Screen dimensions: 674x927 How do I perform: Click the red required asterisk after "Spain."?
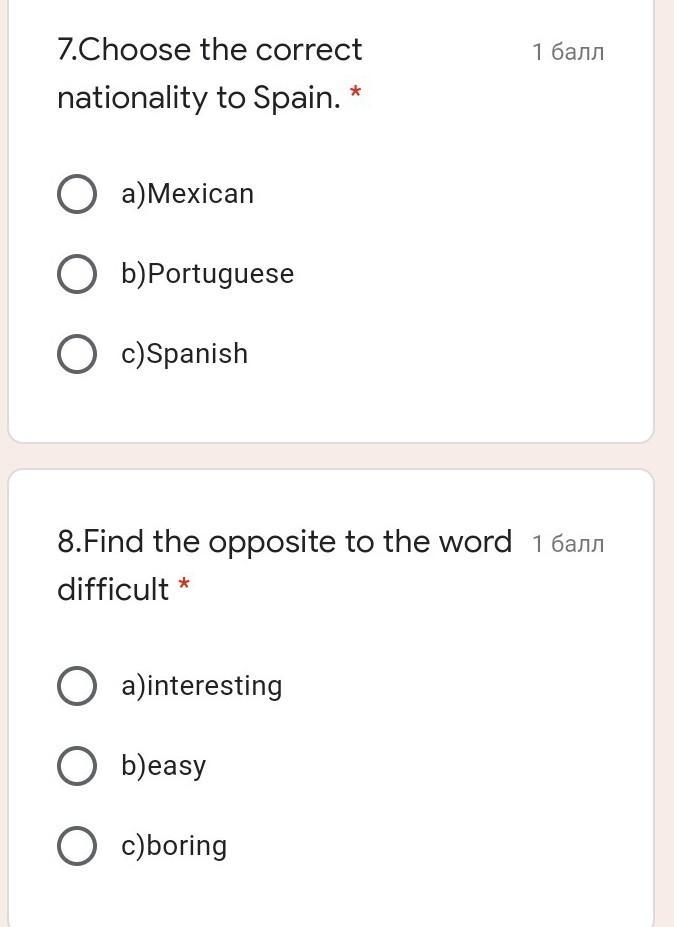[x=355, y=95]
